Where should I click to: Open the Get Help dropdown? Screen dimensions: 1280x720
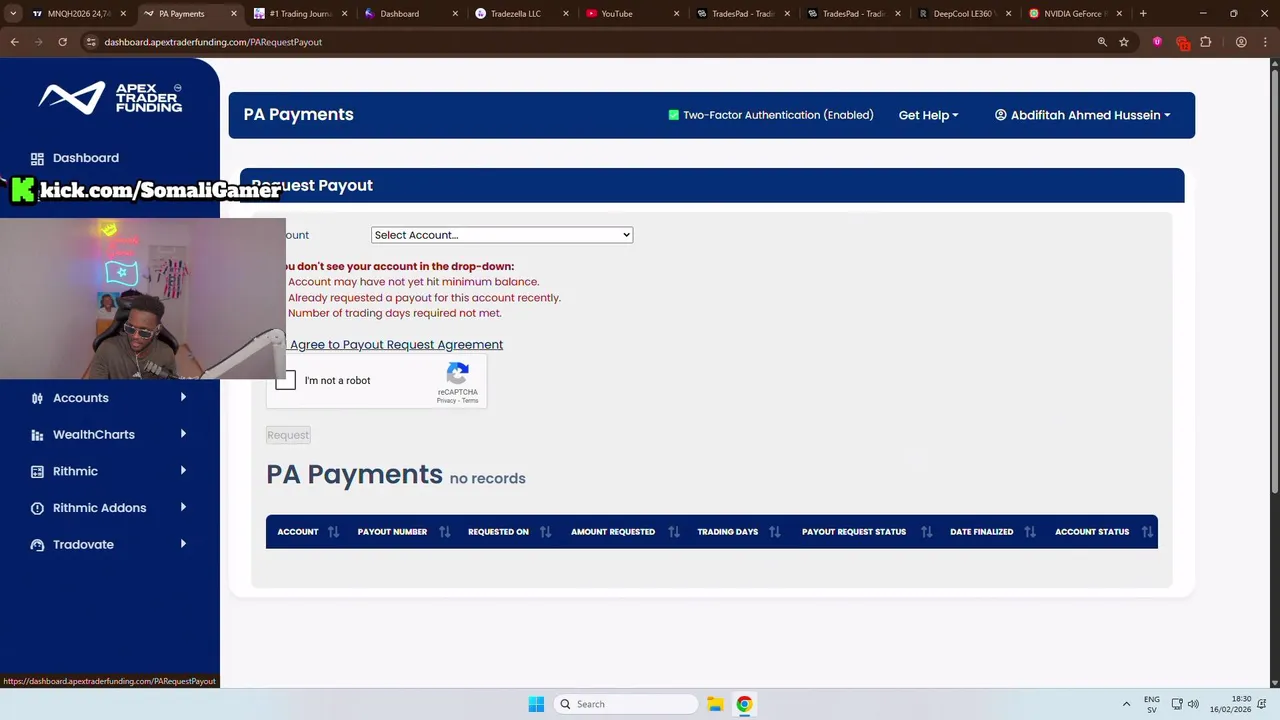coord(928,115)
